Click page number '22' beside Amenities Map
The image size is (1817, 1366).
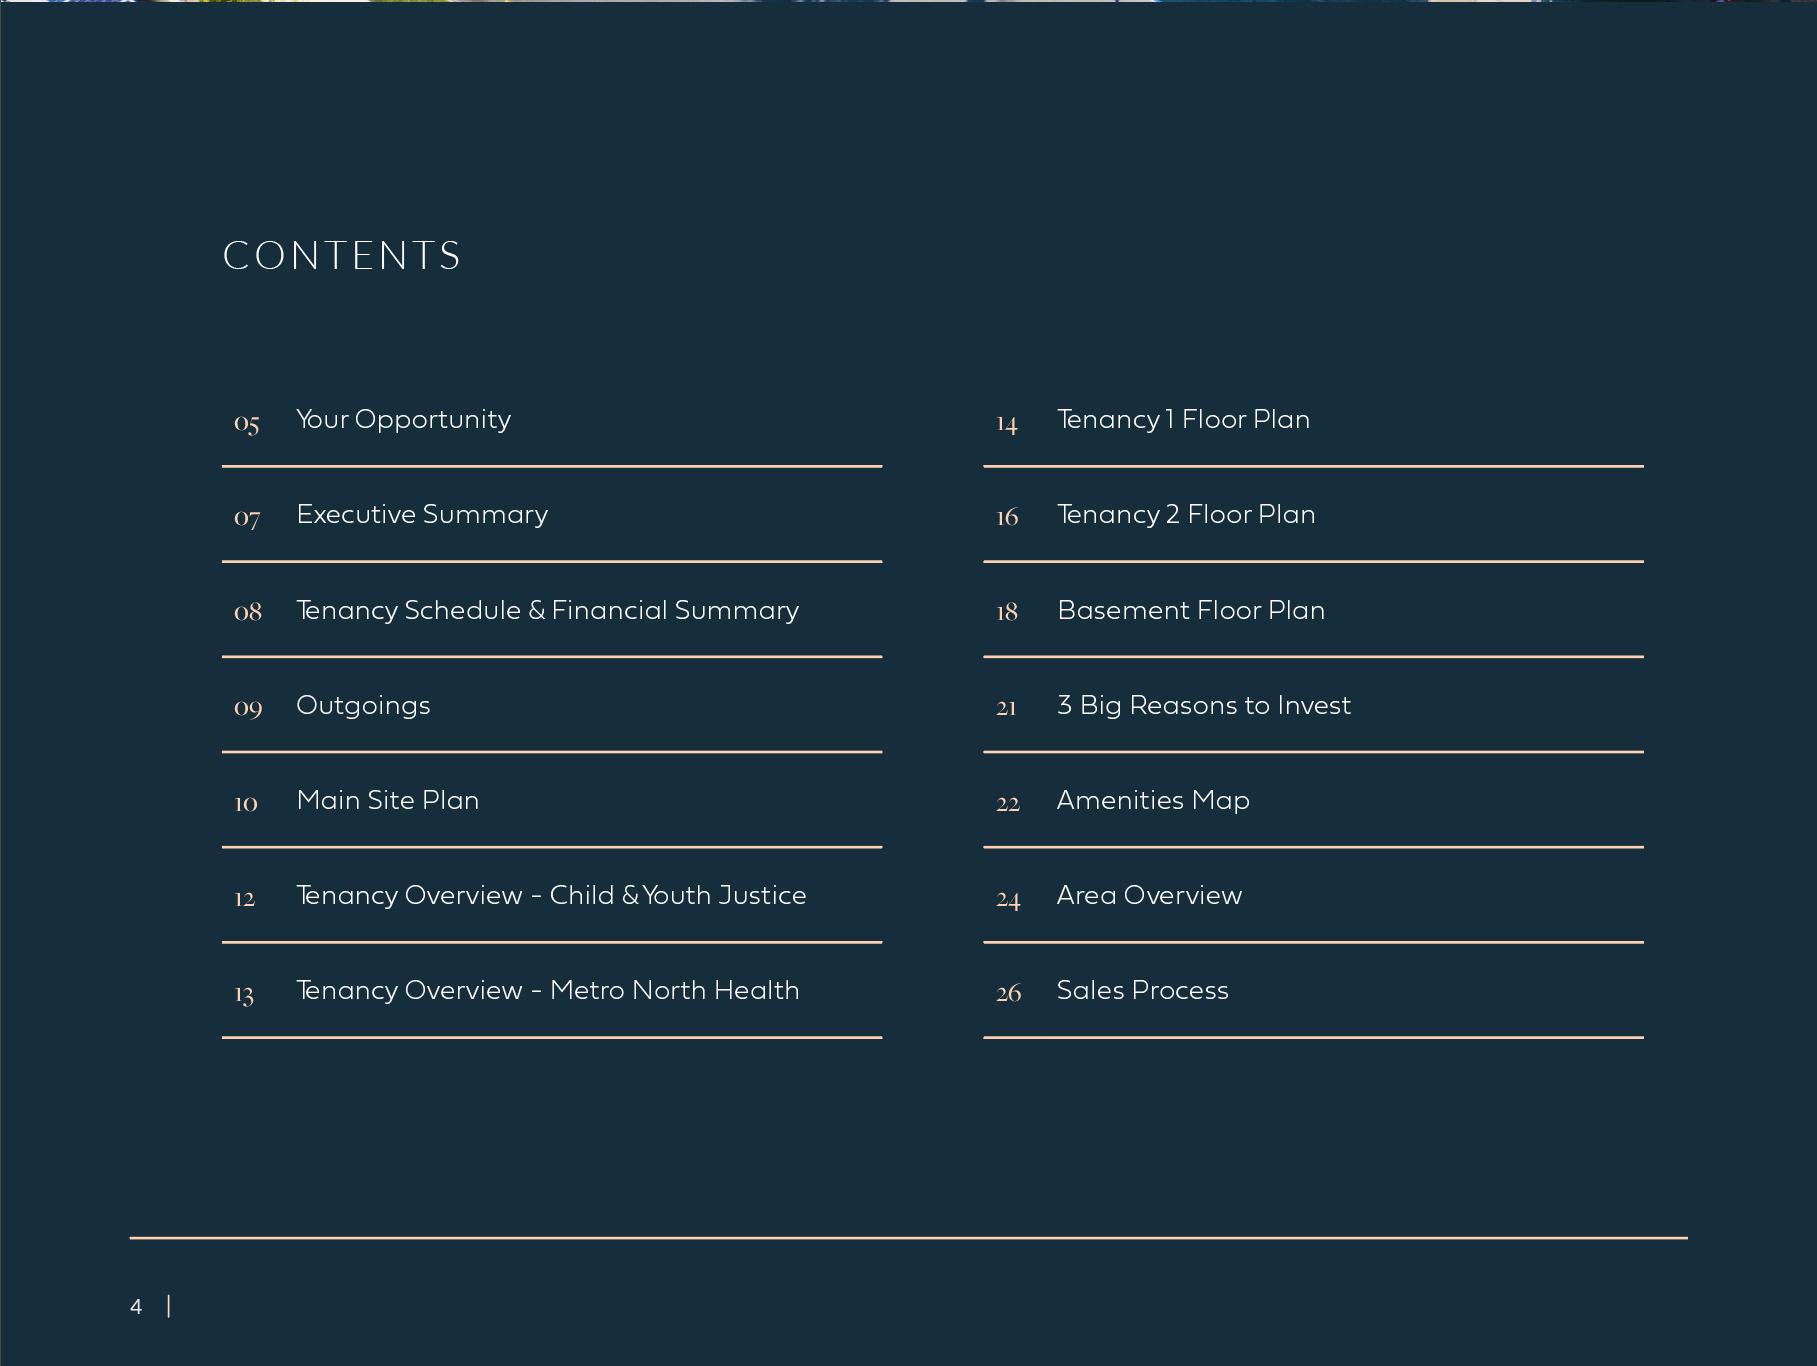(1008, 803)
